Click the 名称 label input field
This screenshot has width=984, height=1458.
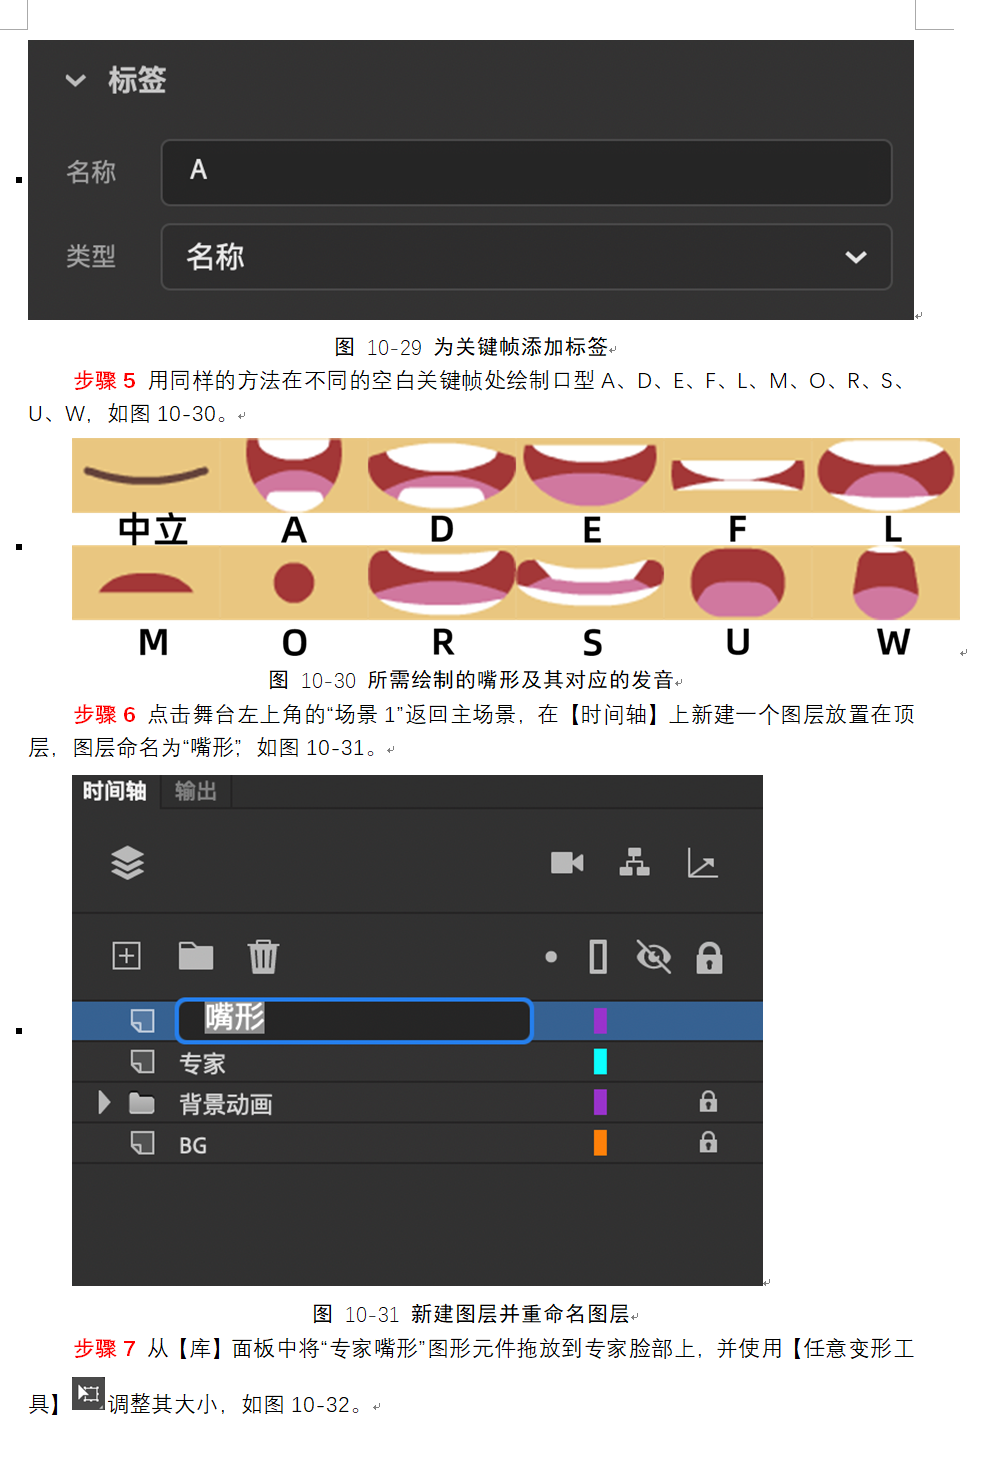526,172
